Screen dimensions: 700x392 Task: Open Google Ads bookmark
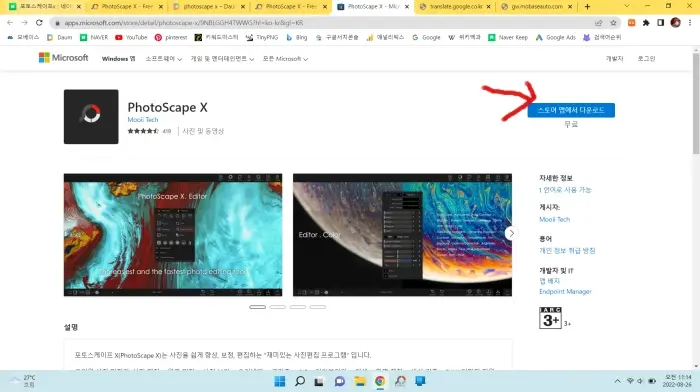tap(556, 38)
